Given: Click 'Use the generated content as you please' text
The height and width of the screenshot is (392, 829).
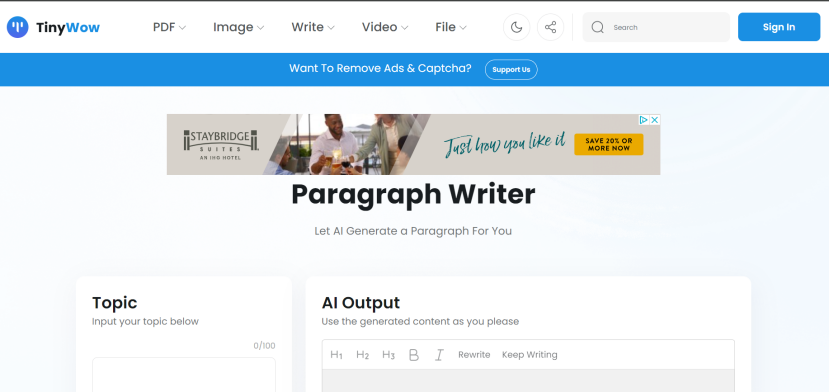Looking at the screenshot, I should click(x=420, y=322).
